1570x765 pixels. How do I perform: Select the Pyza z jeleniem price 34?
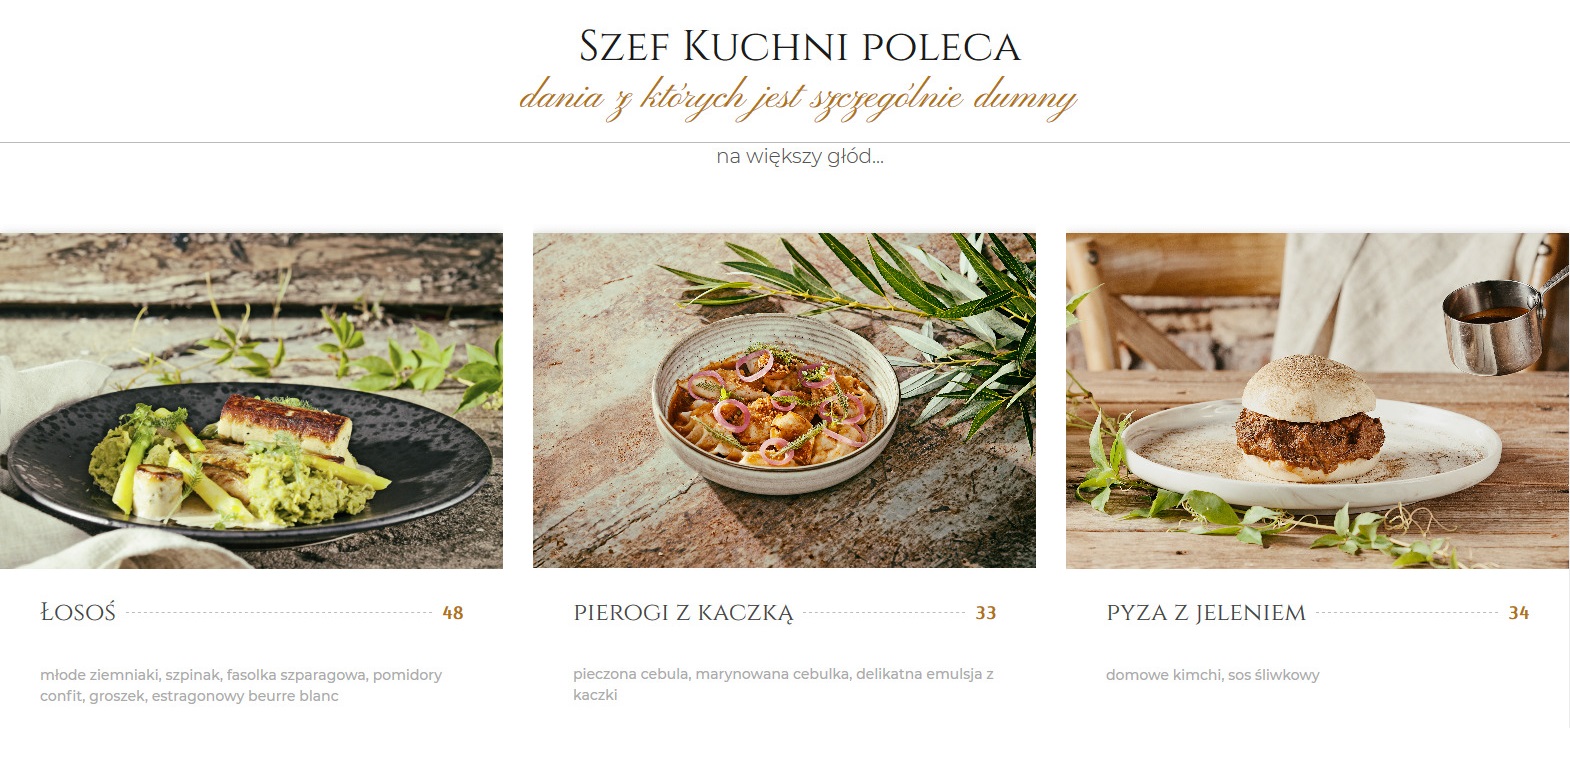pos(1519,613)
